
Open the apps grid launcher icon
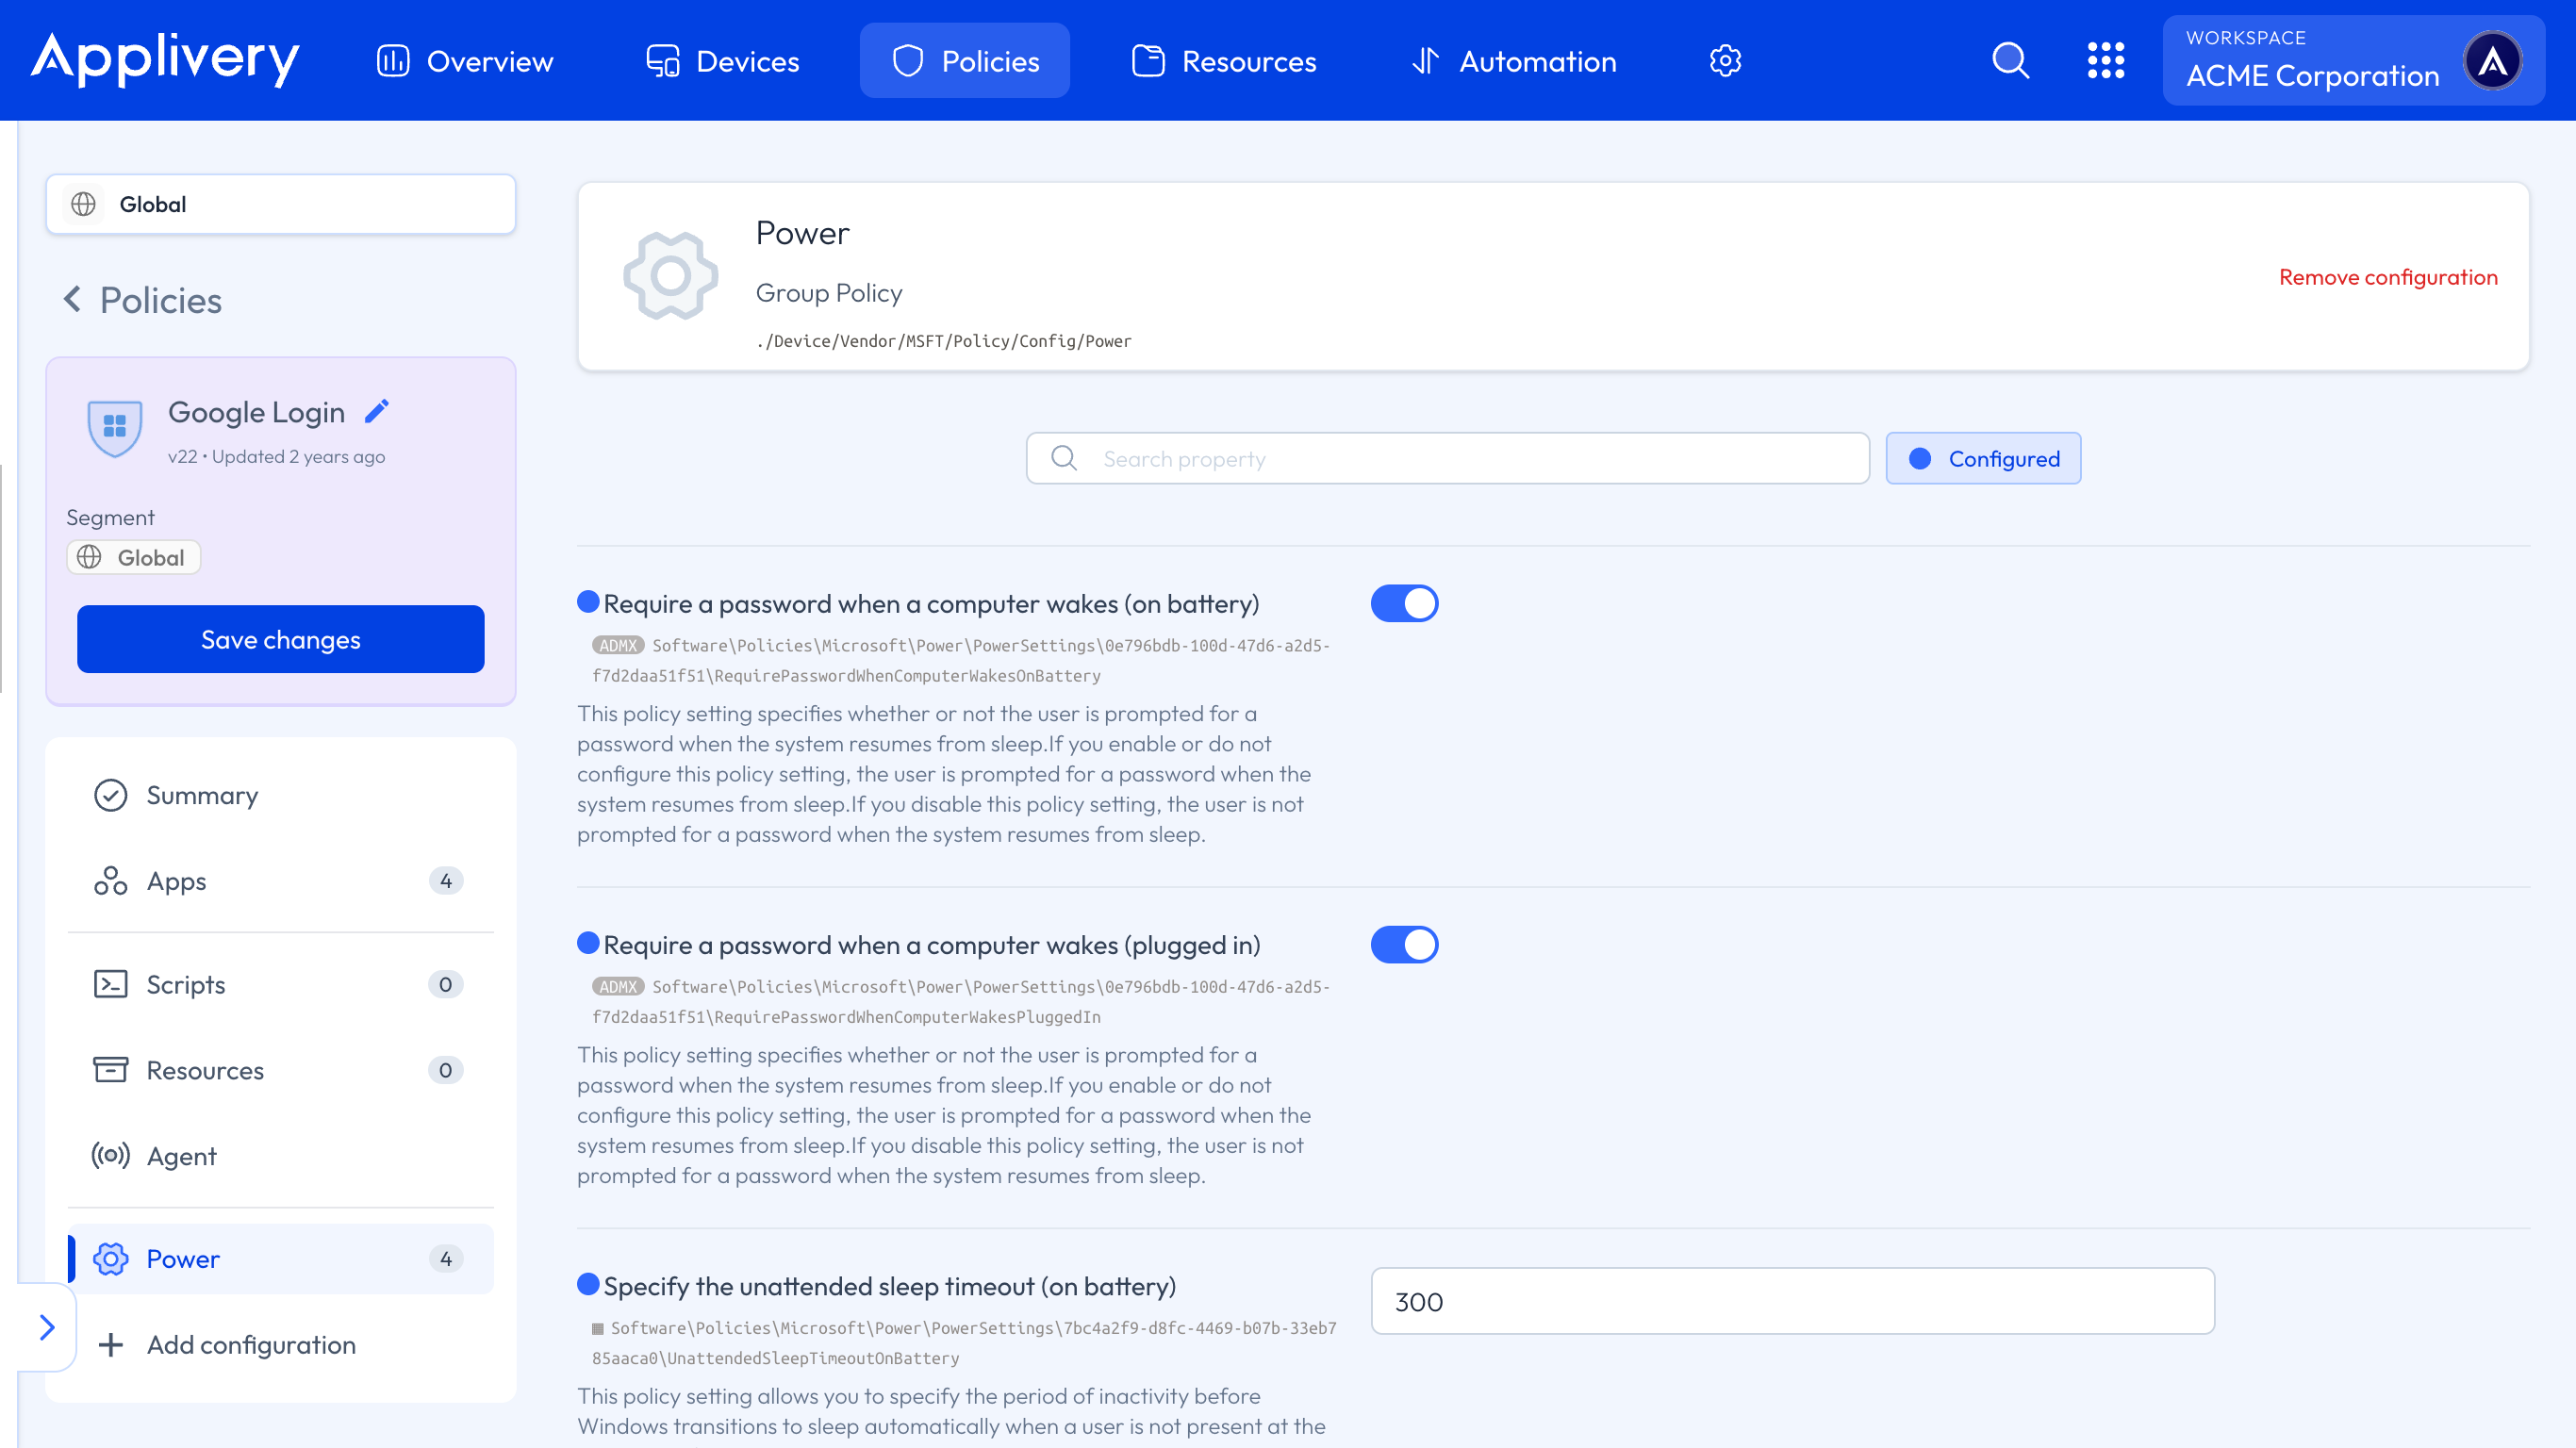pos(2105,61)
